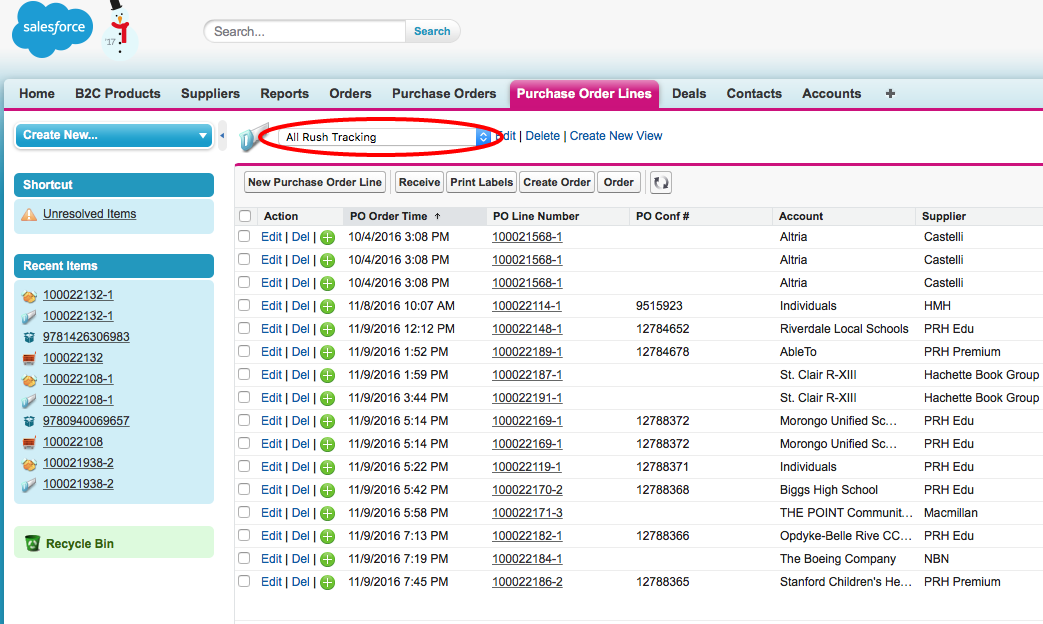Click Edit for the 100022171-3 row
Image resolution: width=1043 pixels, height=624 pixels.
271,513
